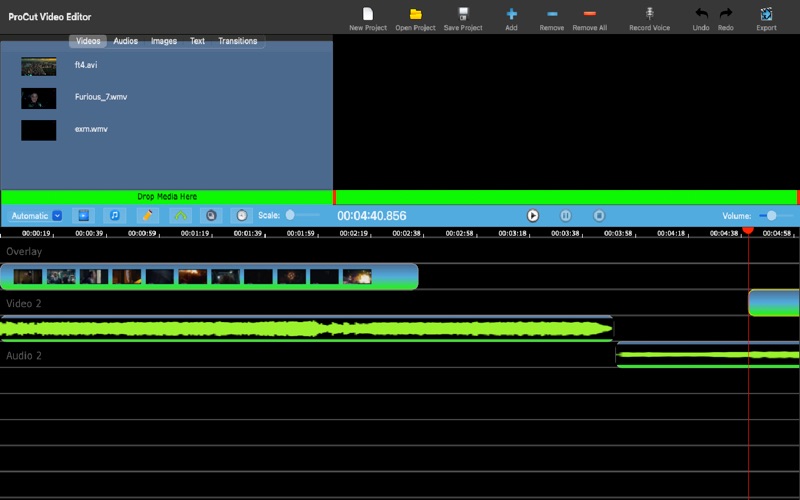Screen dimensions: 800x500
Task: Click the video clip tool icon
Action: (x=83, y=215)
